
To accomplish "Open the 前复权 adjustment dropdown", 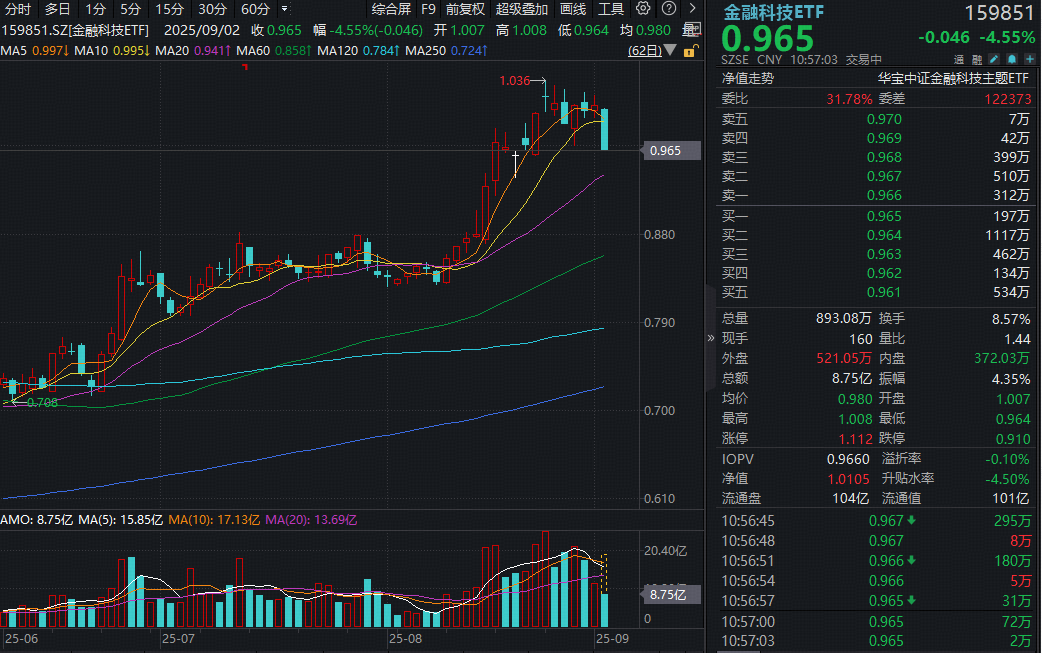I will [x=465, y=9].
